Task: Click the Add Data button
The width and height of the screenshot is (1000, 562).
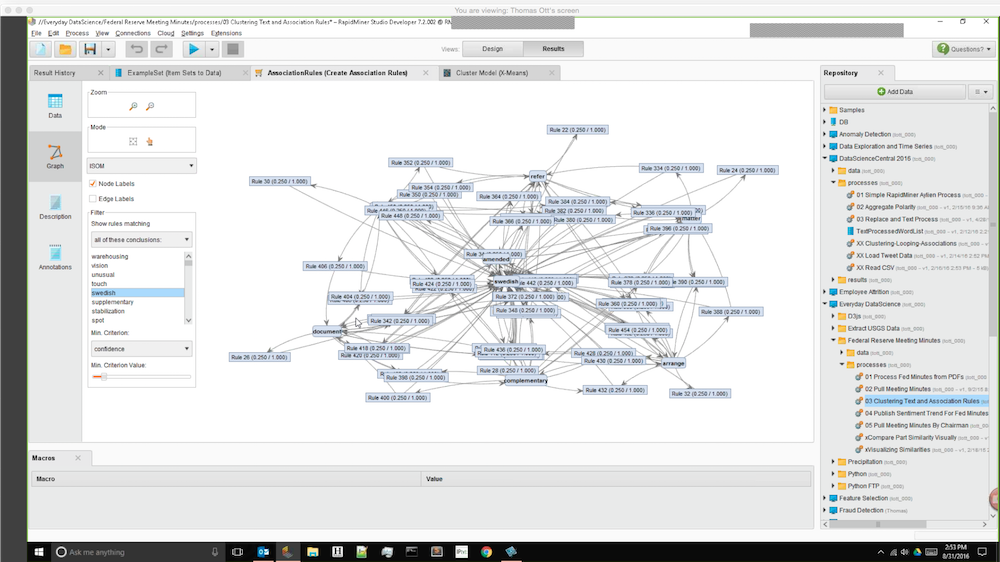Action: (x=895, y=92)
